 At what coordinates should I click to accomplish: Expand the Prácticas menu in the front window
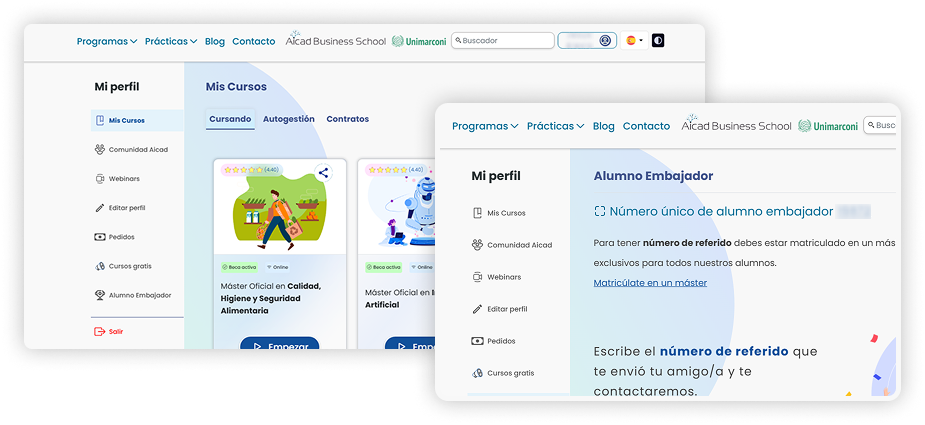pyautogui.click(x=556, y=126)
